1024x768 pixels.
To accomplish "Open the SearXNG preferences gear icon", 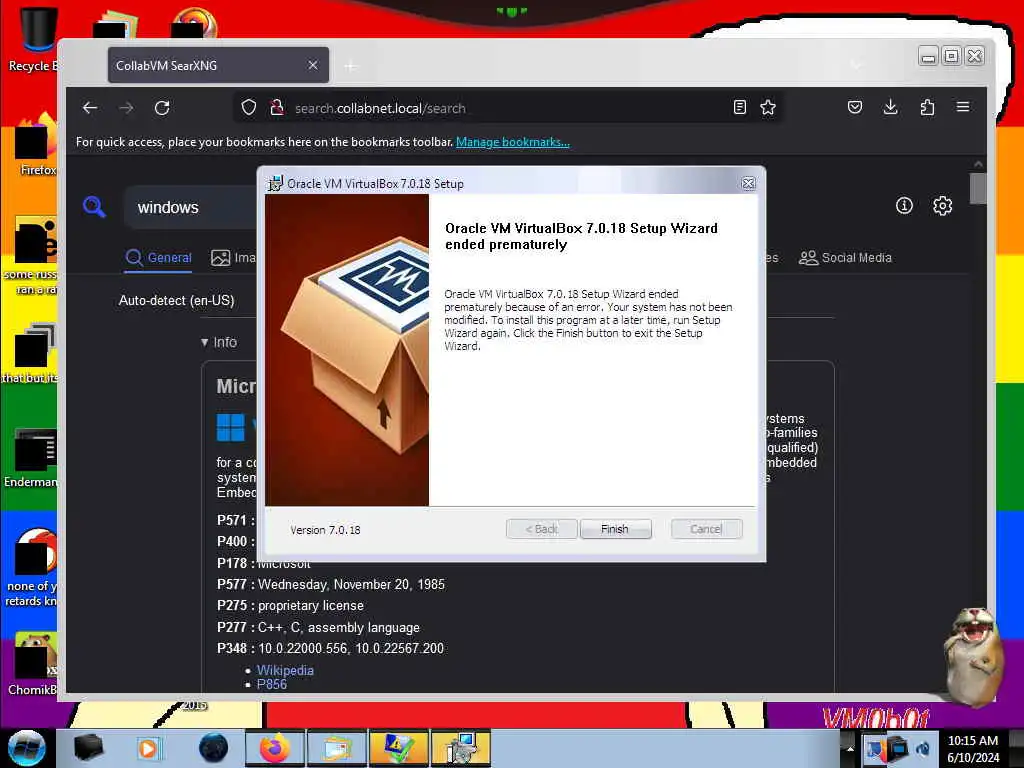I will point(942,206).
